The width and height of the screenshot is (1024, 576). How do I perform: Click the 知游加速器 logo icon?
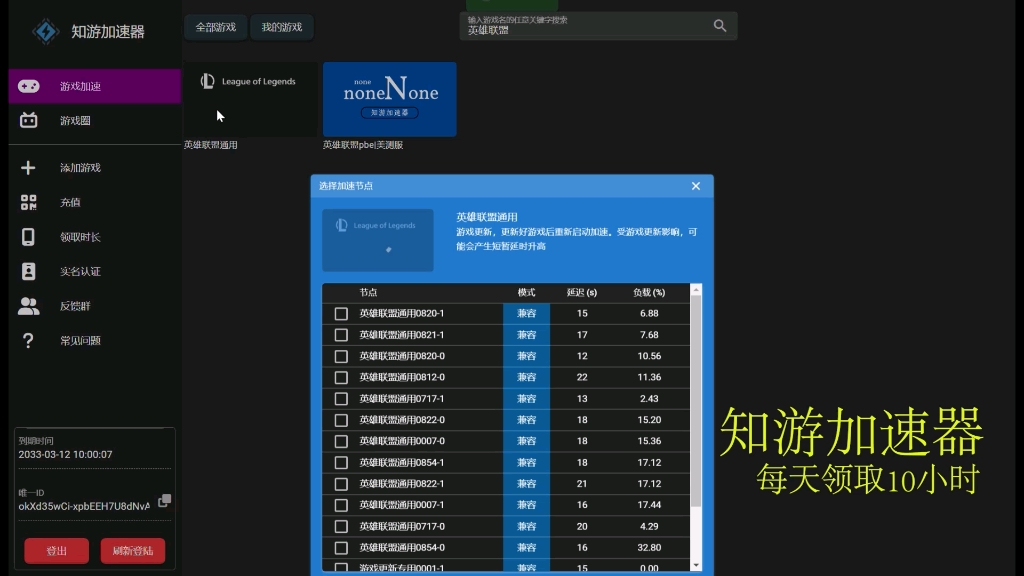pos(46,31)
